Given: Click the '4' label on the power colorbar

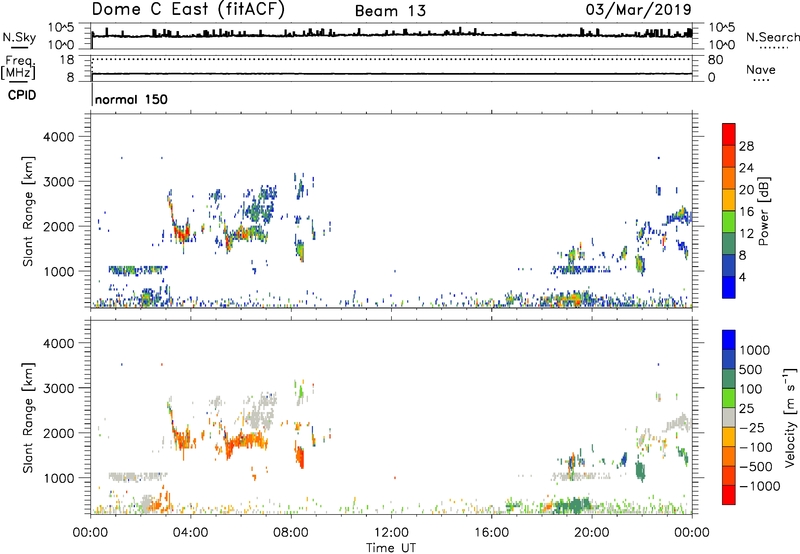Looking at the screenshot, I should 743,277.
